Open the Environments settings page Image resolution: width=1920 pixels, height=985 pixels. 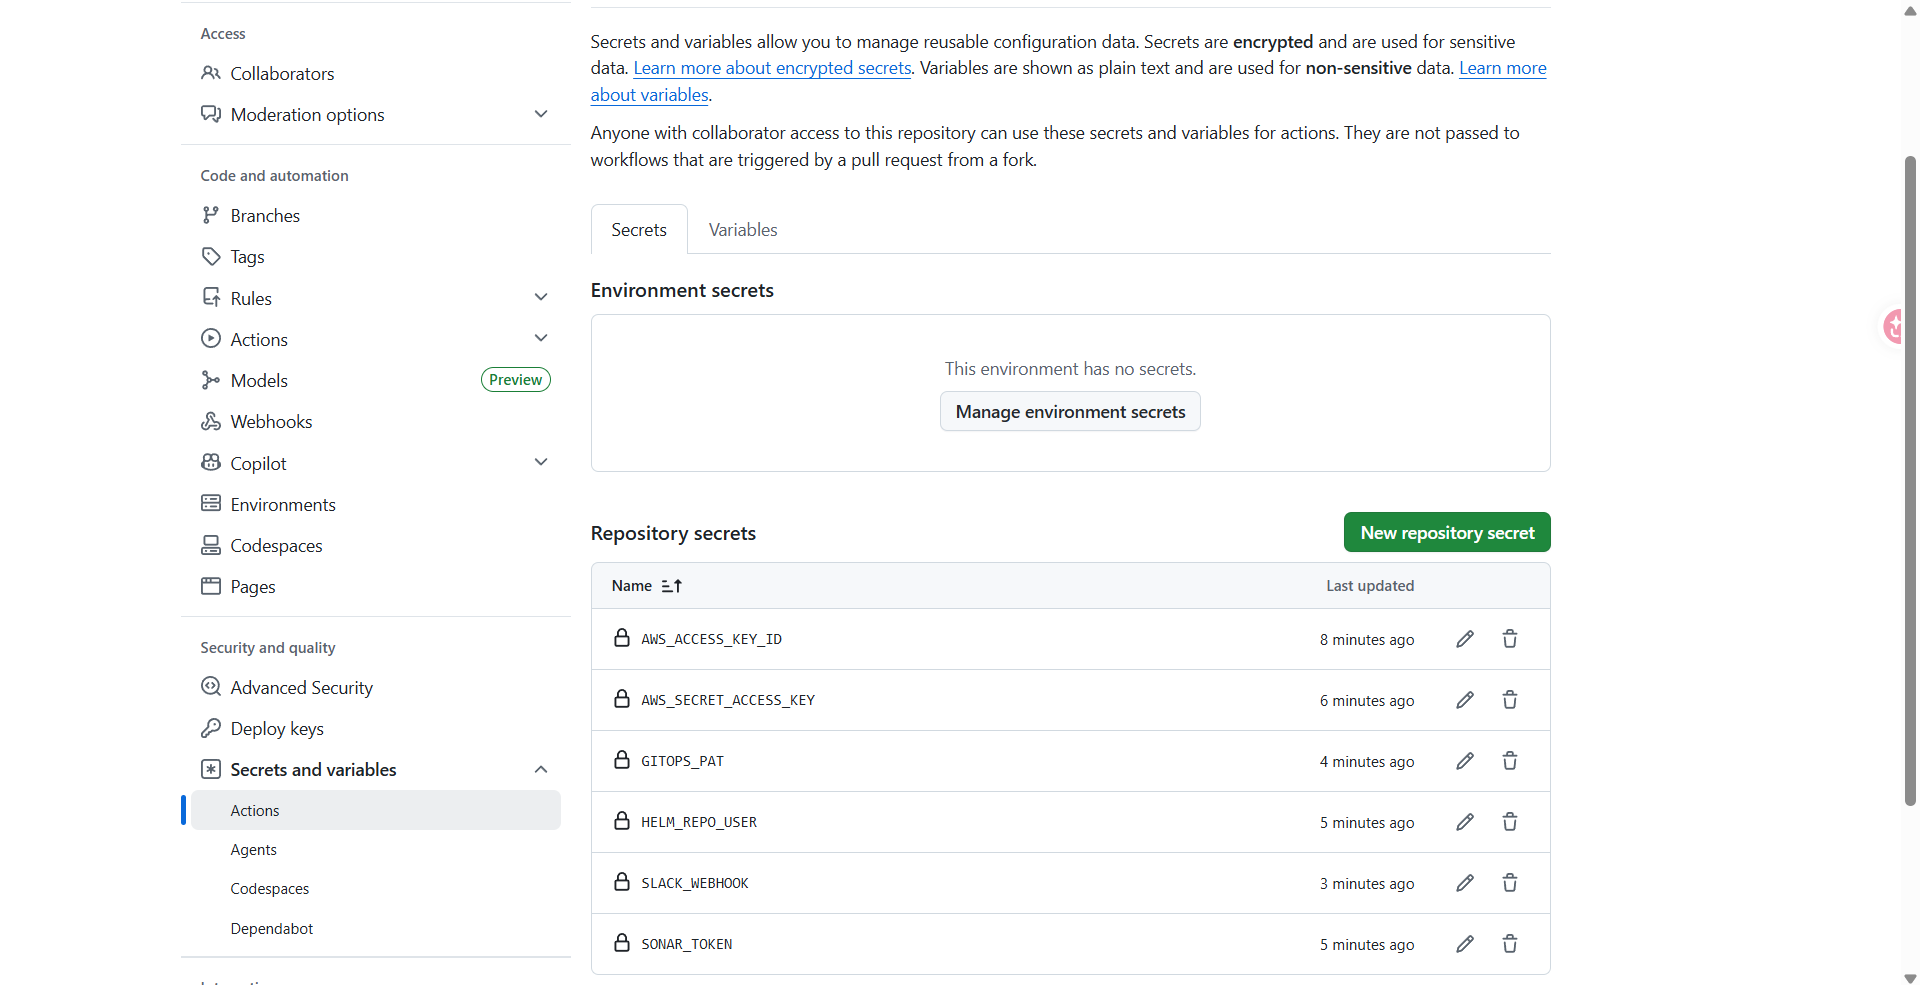coord(283,505)
